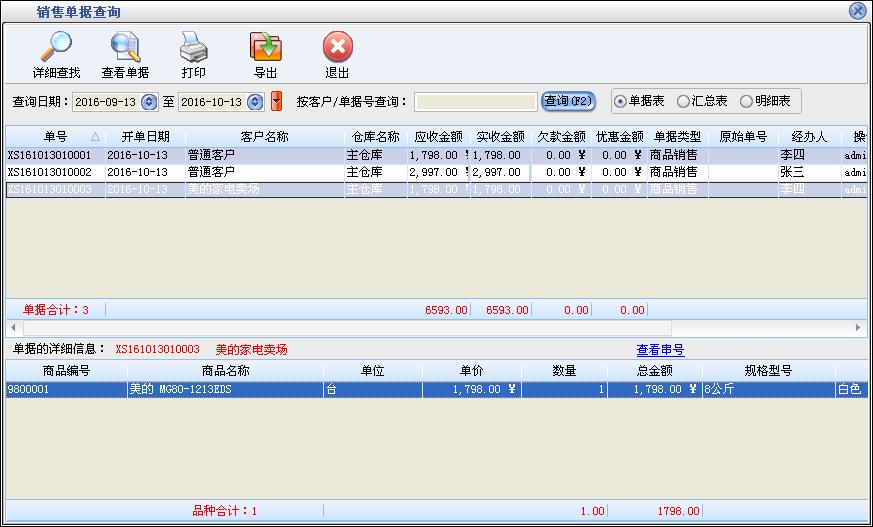Screen dimensions: 873x527
Task: Click the orange date range quick-select button
Action: (x=277, y=101)
